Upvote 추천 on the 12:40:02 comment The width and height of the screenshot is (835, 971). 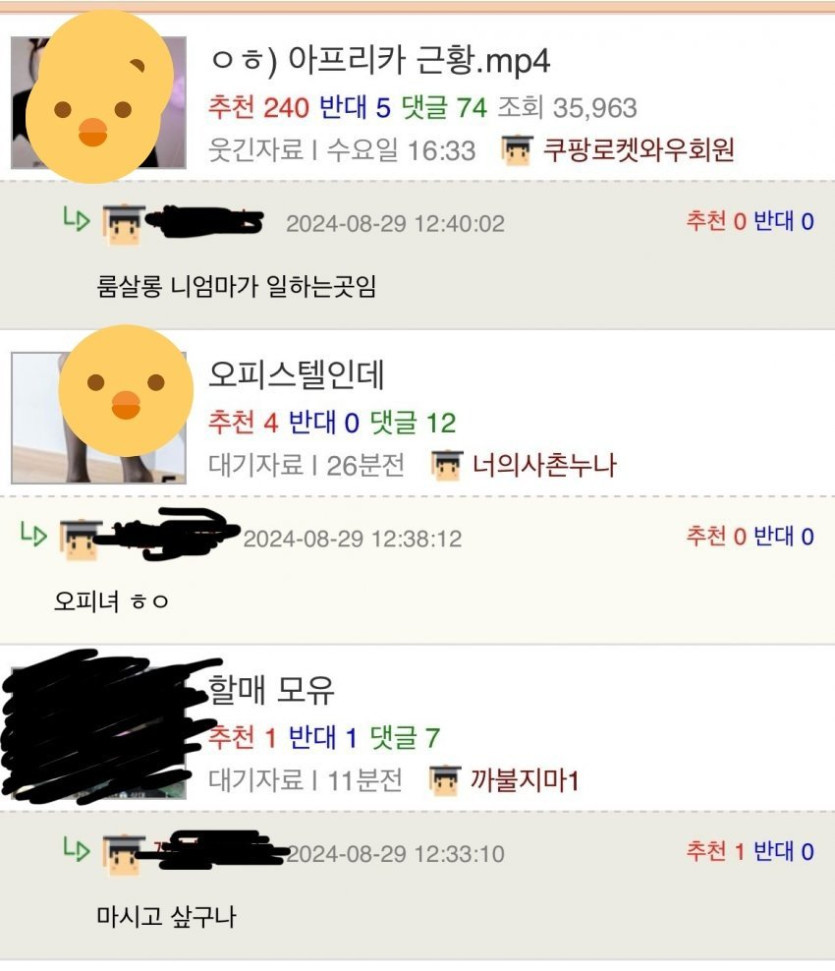pos(716,221)
